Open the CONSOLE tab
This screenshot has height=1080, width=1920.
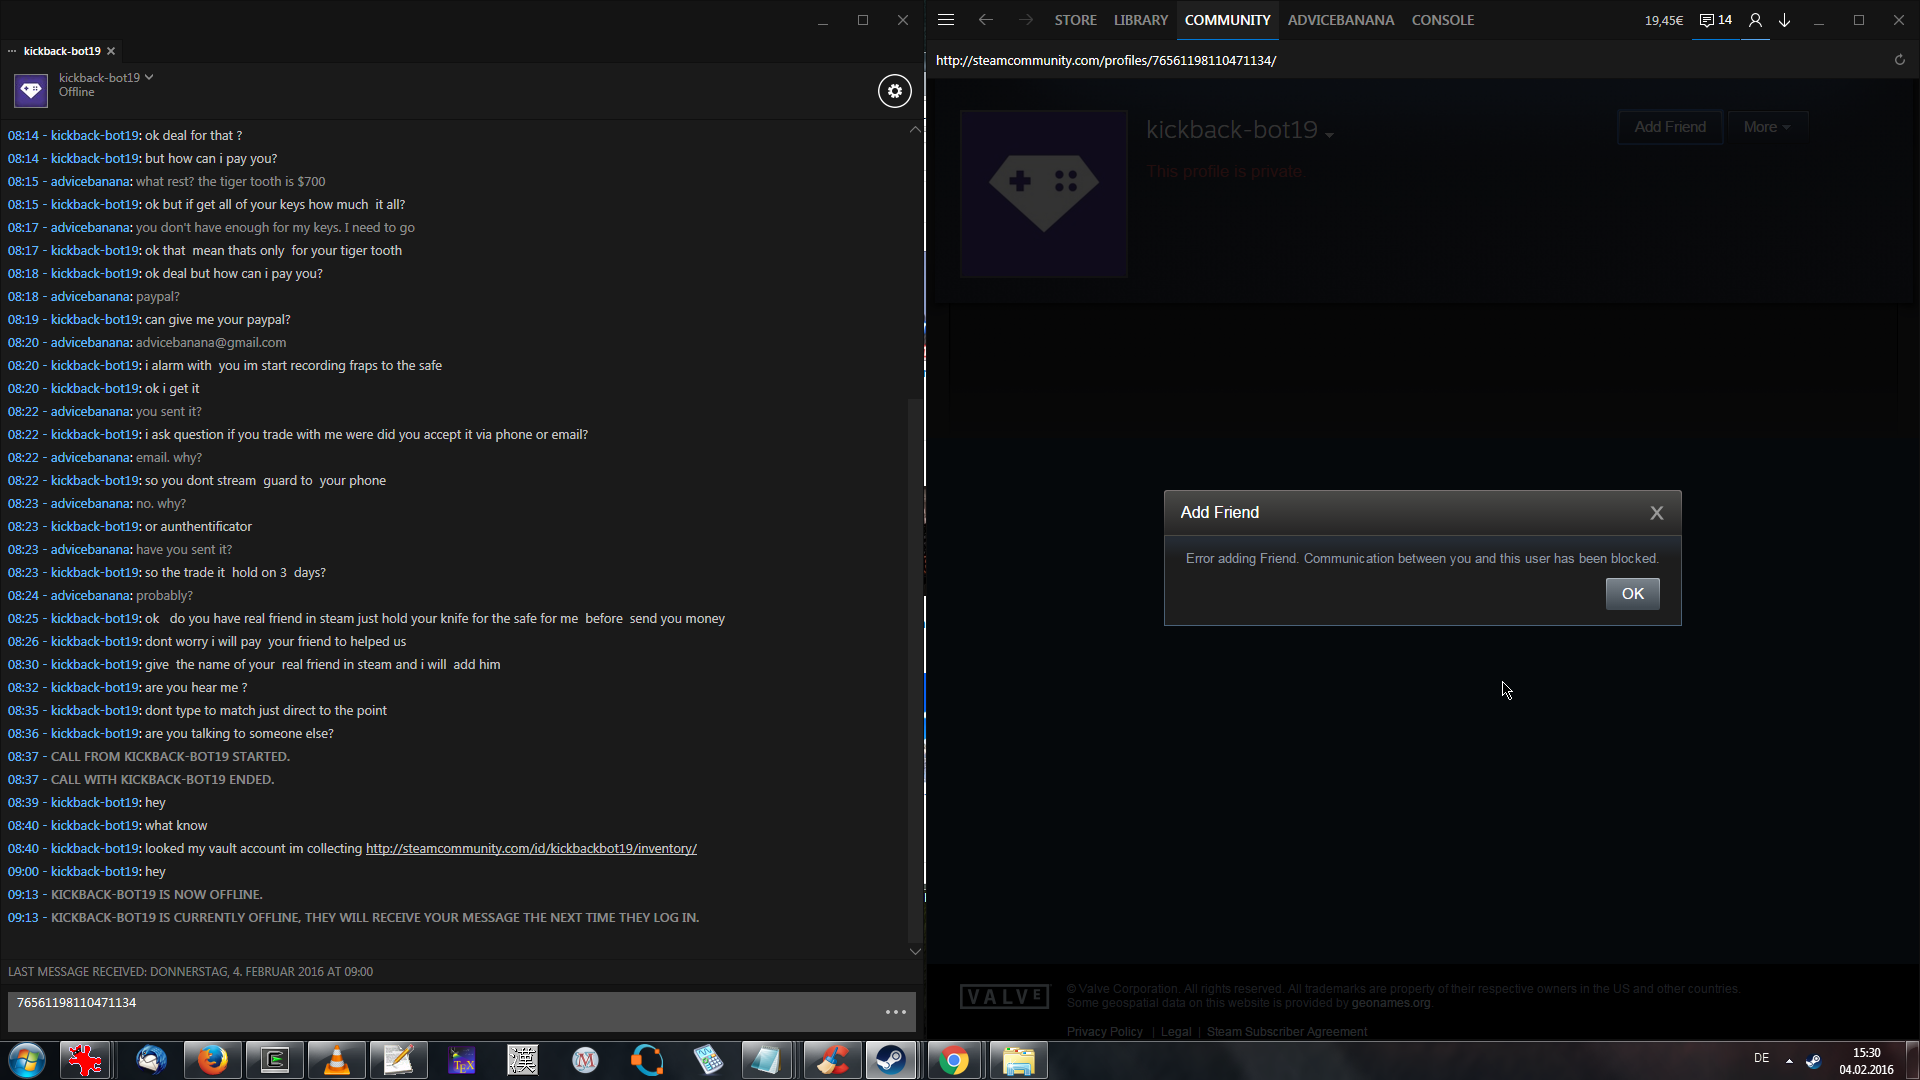(x=1443, y=20)
